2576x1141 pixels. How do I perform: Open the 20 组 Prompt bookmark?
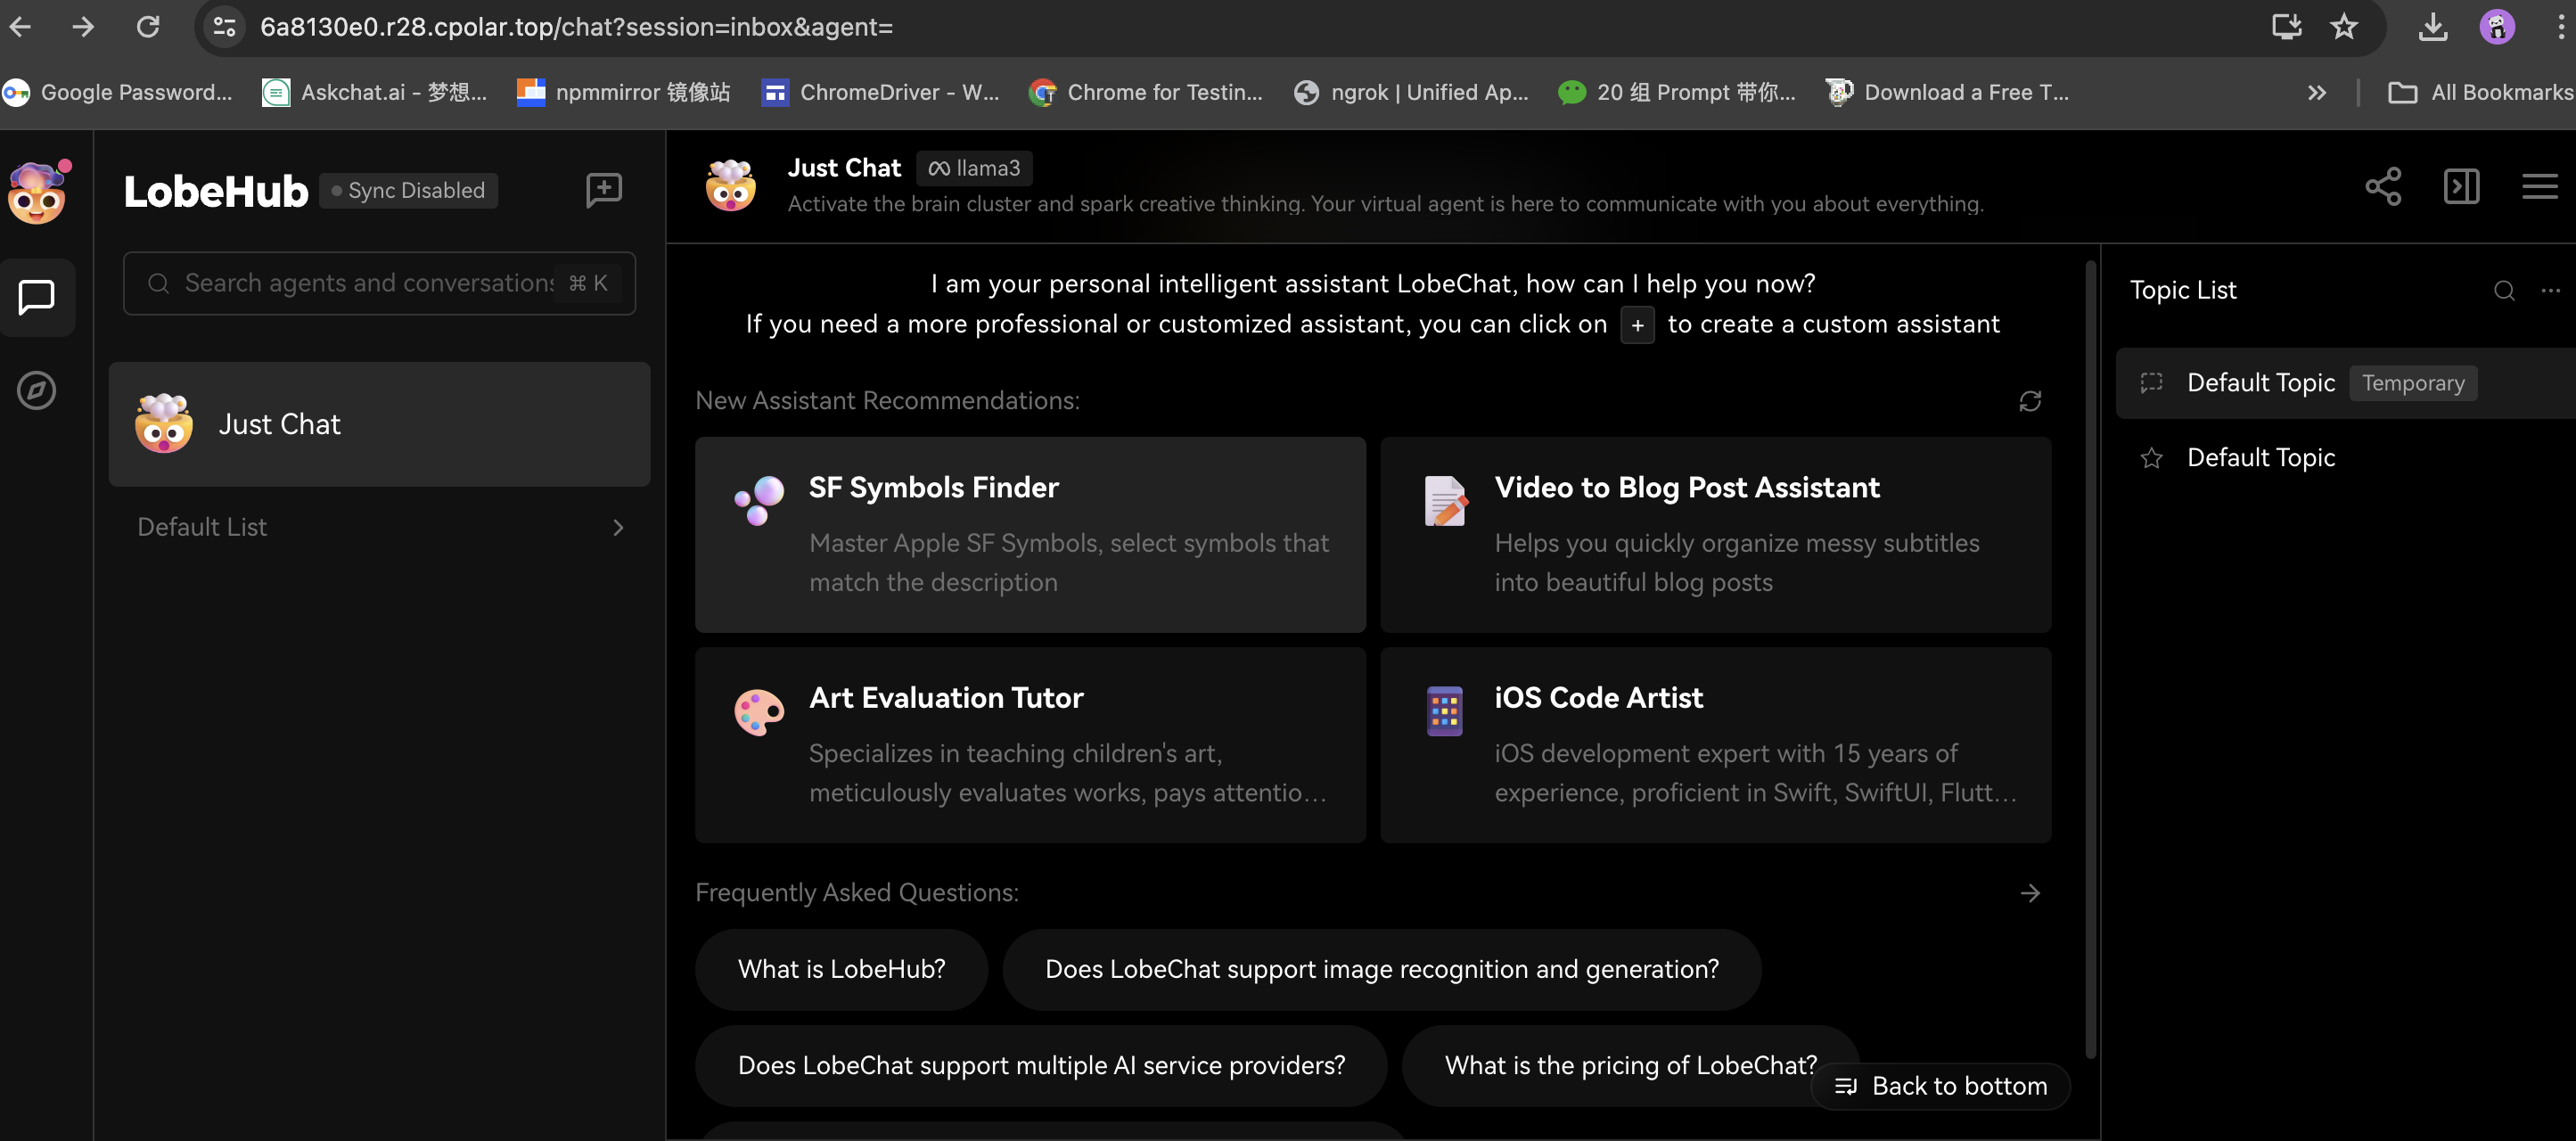[x=1677, y=93]
